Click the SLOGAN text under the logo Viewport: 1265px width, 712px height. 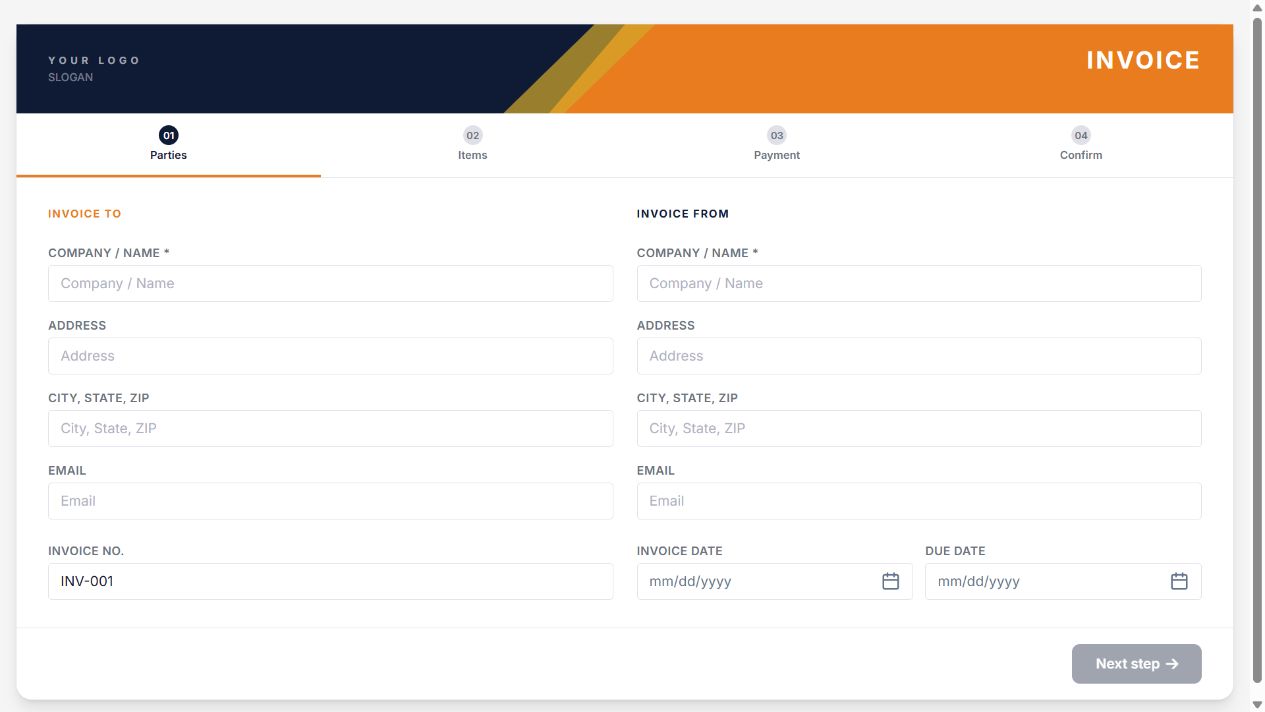(x=70, y=77)
